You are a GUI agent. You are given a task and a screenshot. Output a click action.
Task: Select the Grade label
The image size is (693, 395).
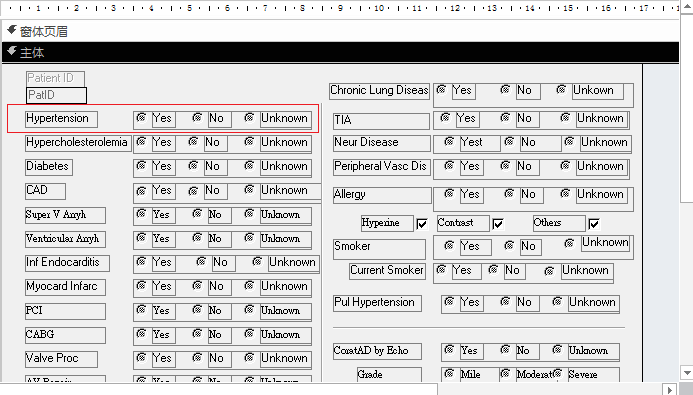tap(389, 375)
